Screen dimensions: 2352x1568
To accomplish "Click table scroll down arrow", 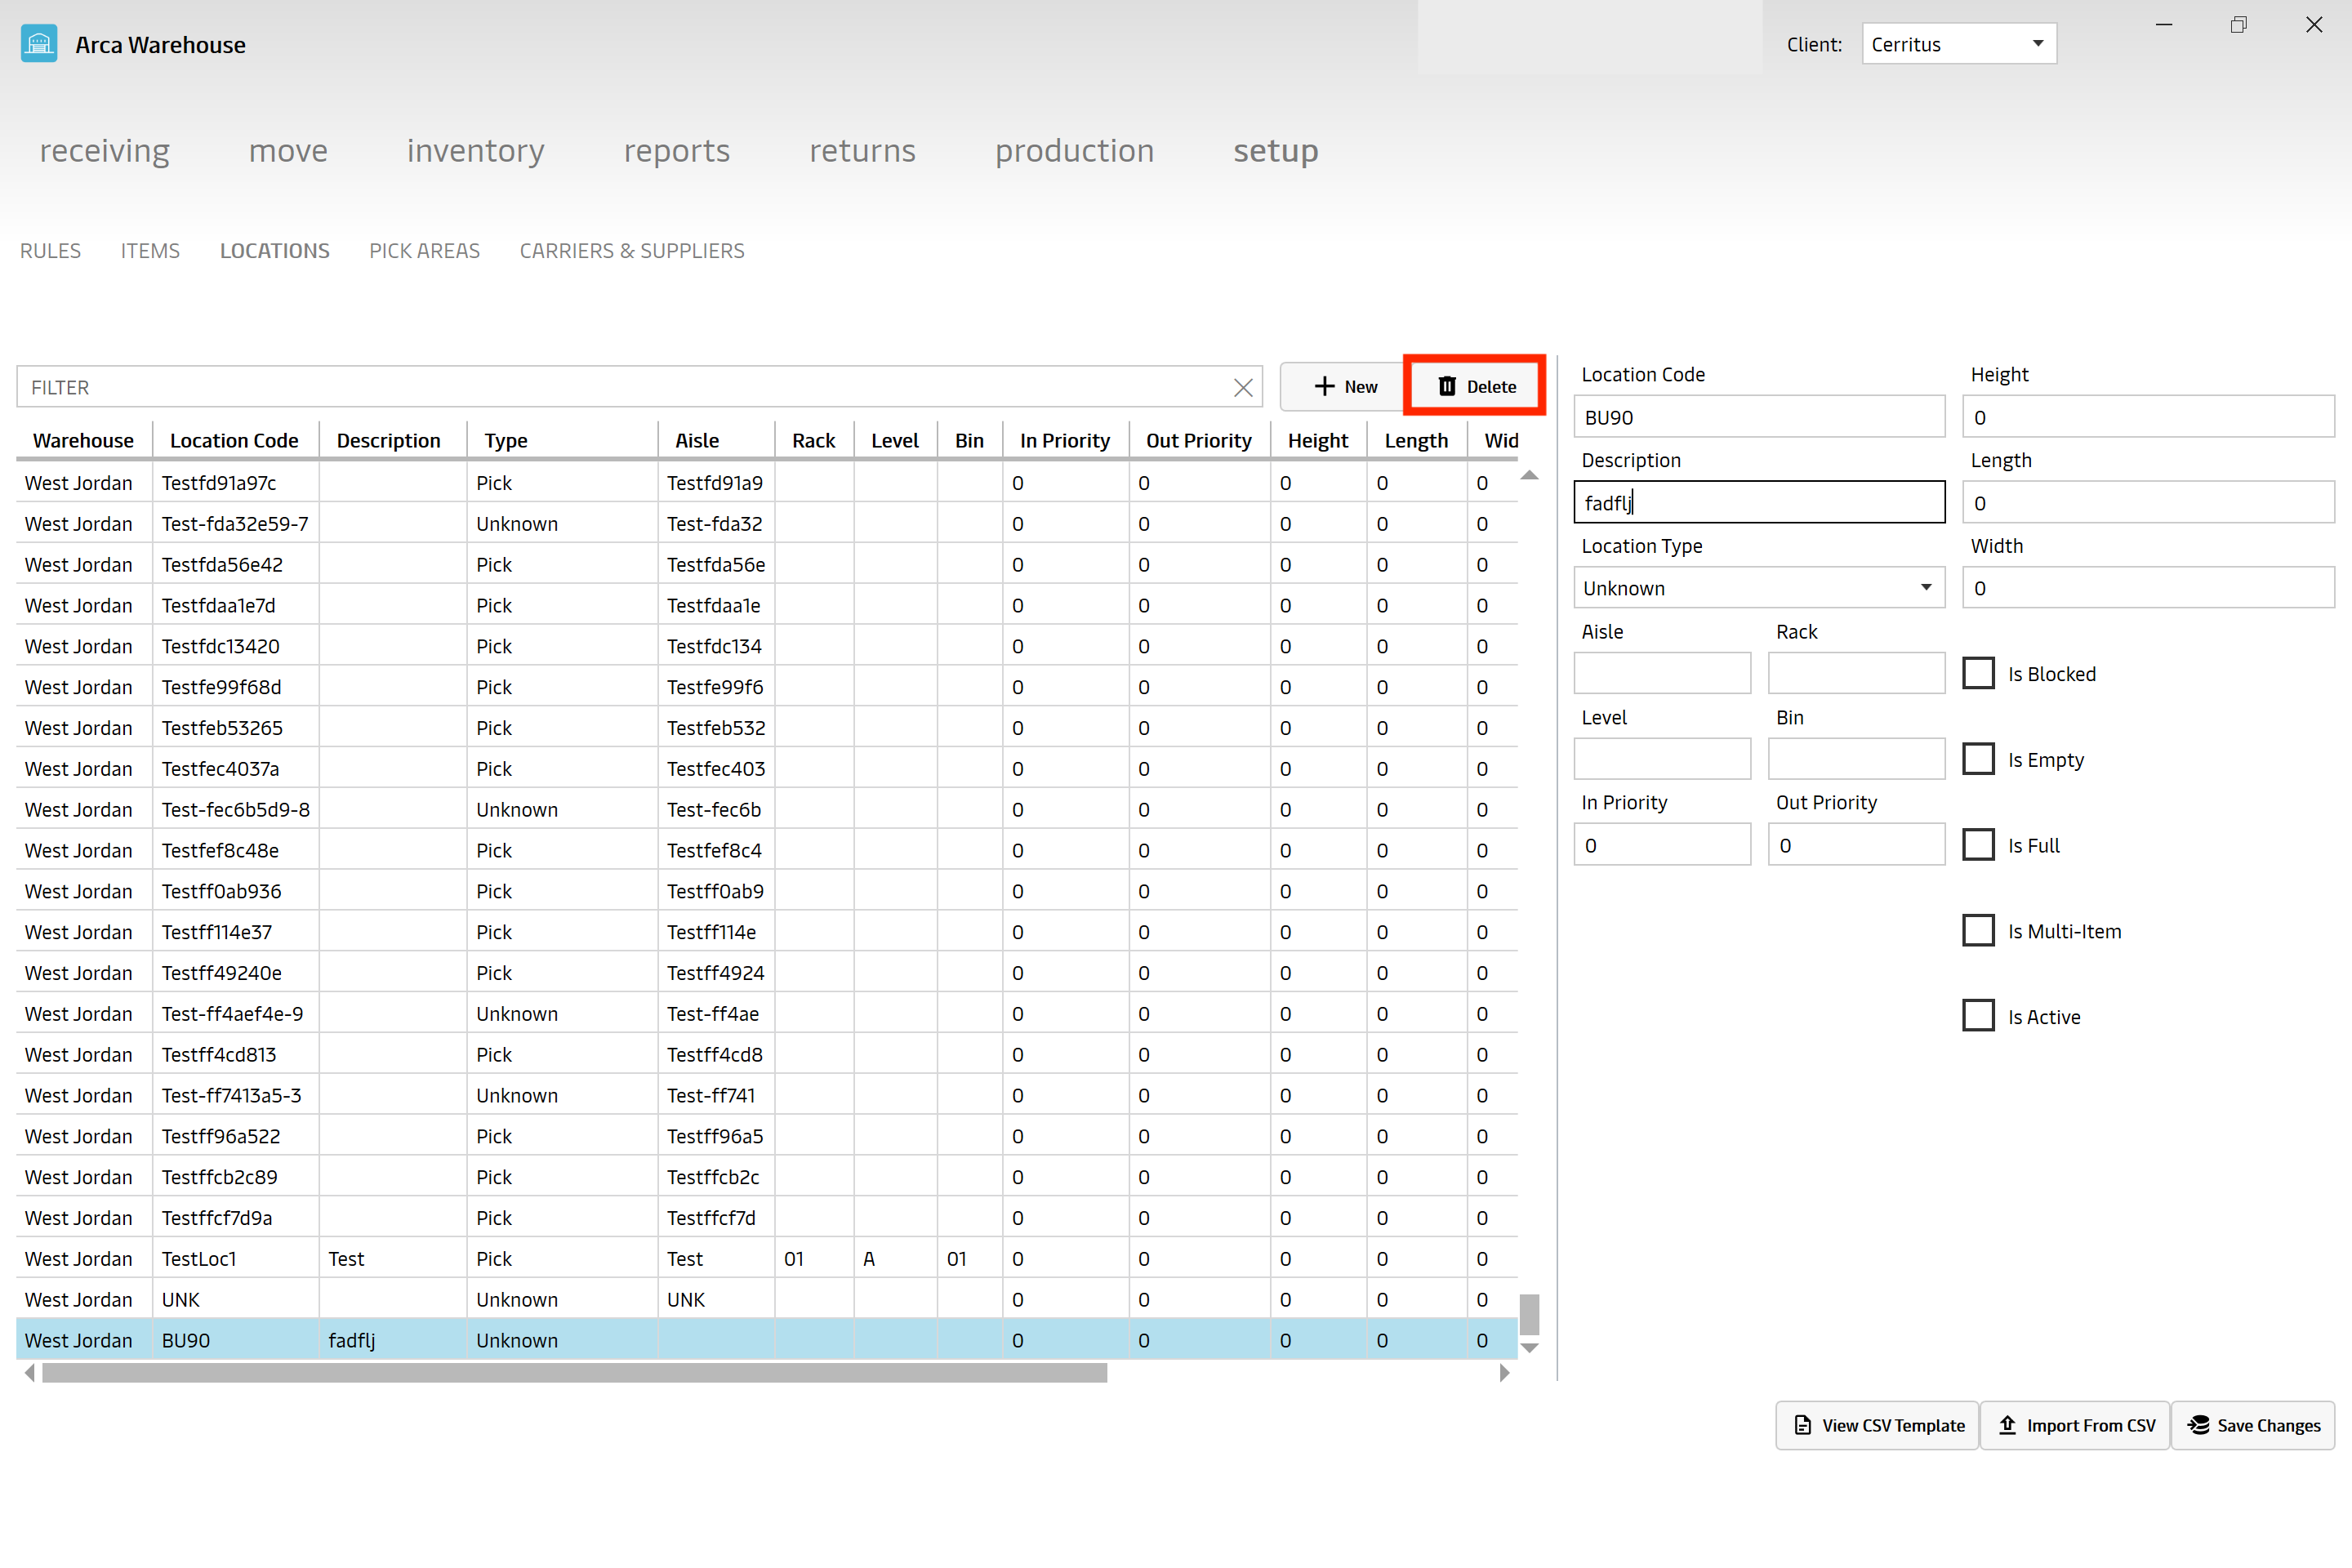I will coord(1529,1348).
